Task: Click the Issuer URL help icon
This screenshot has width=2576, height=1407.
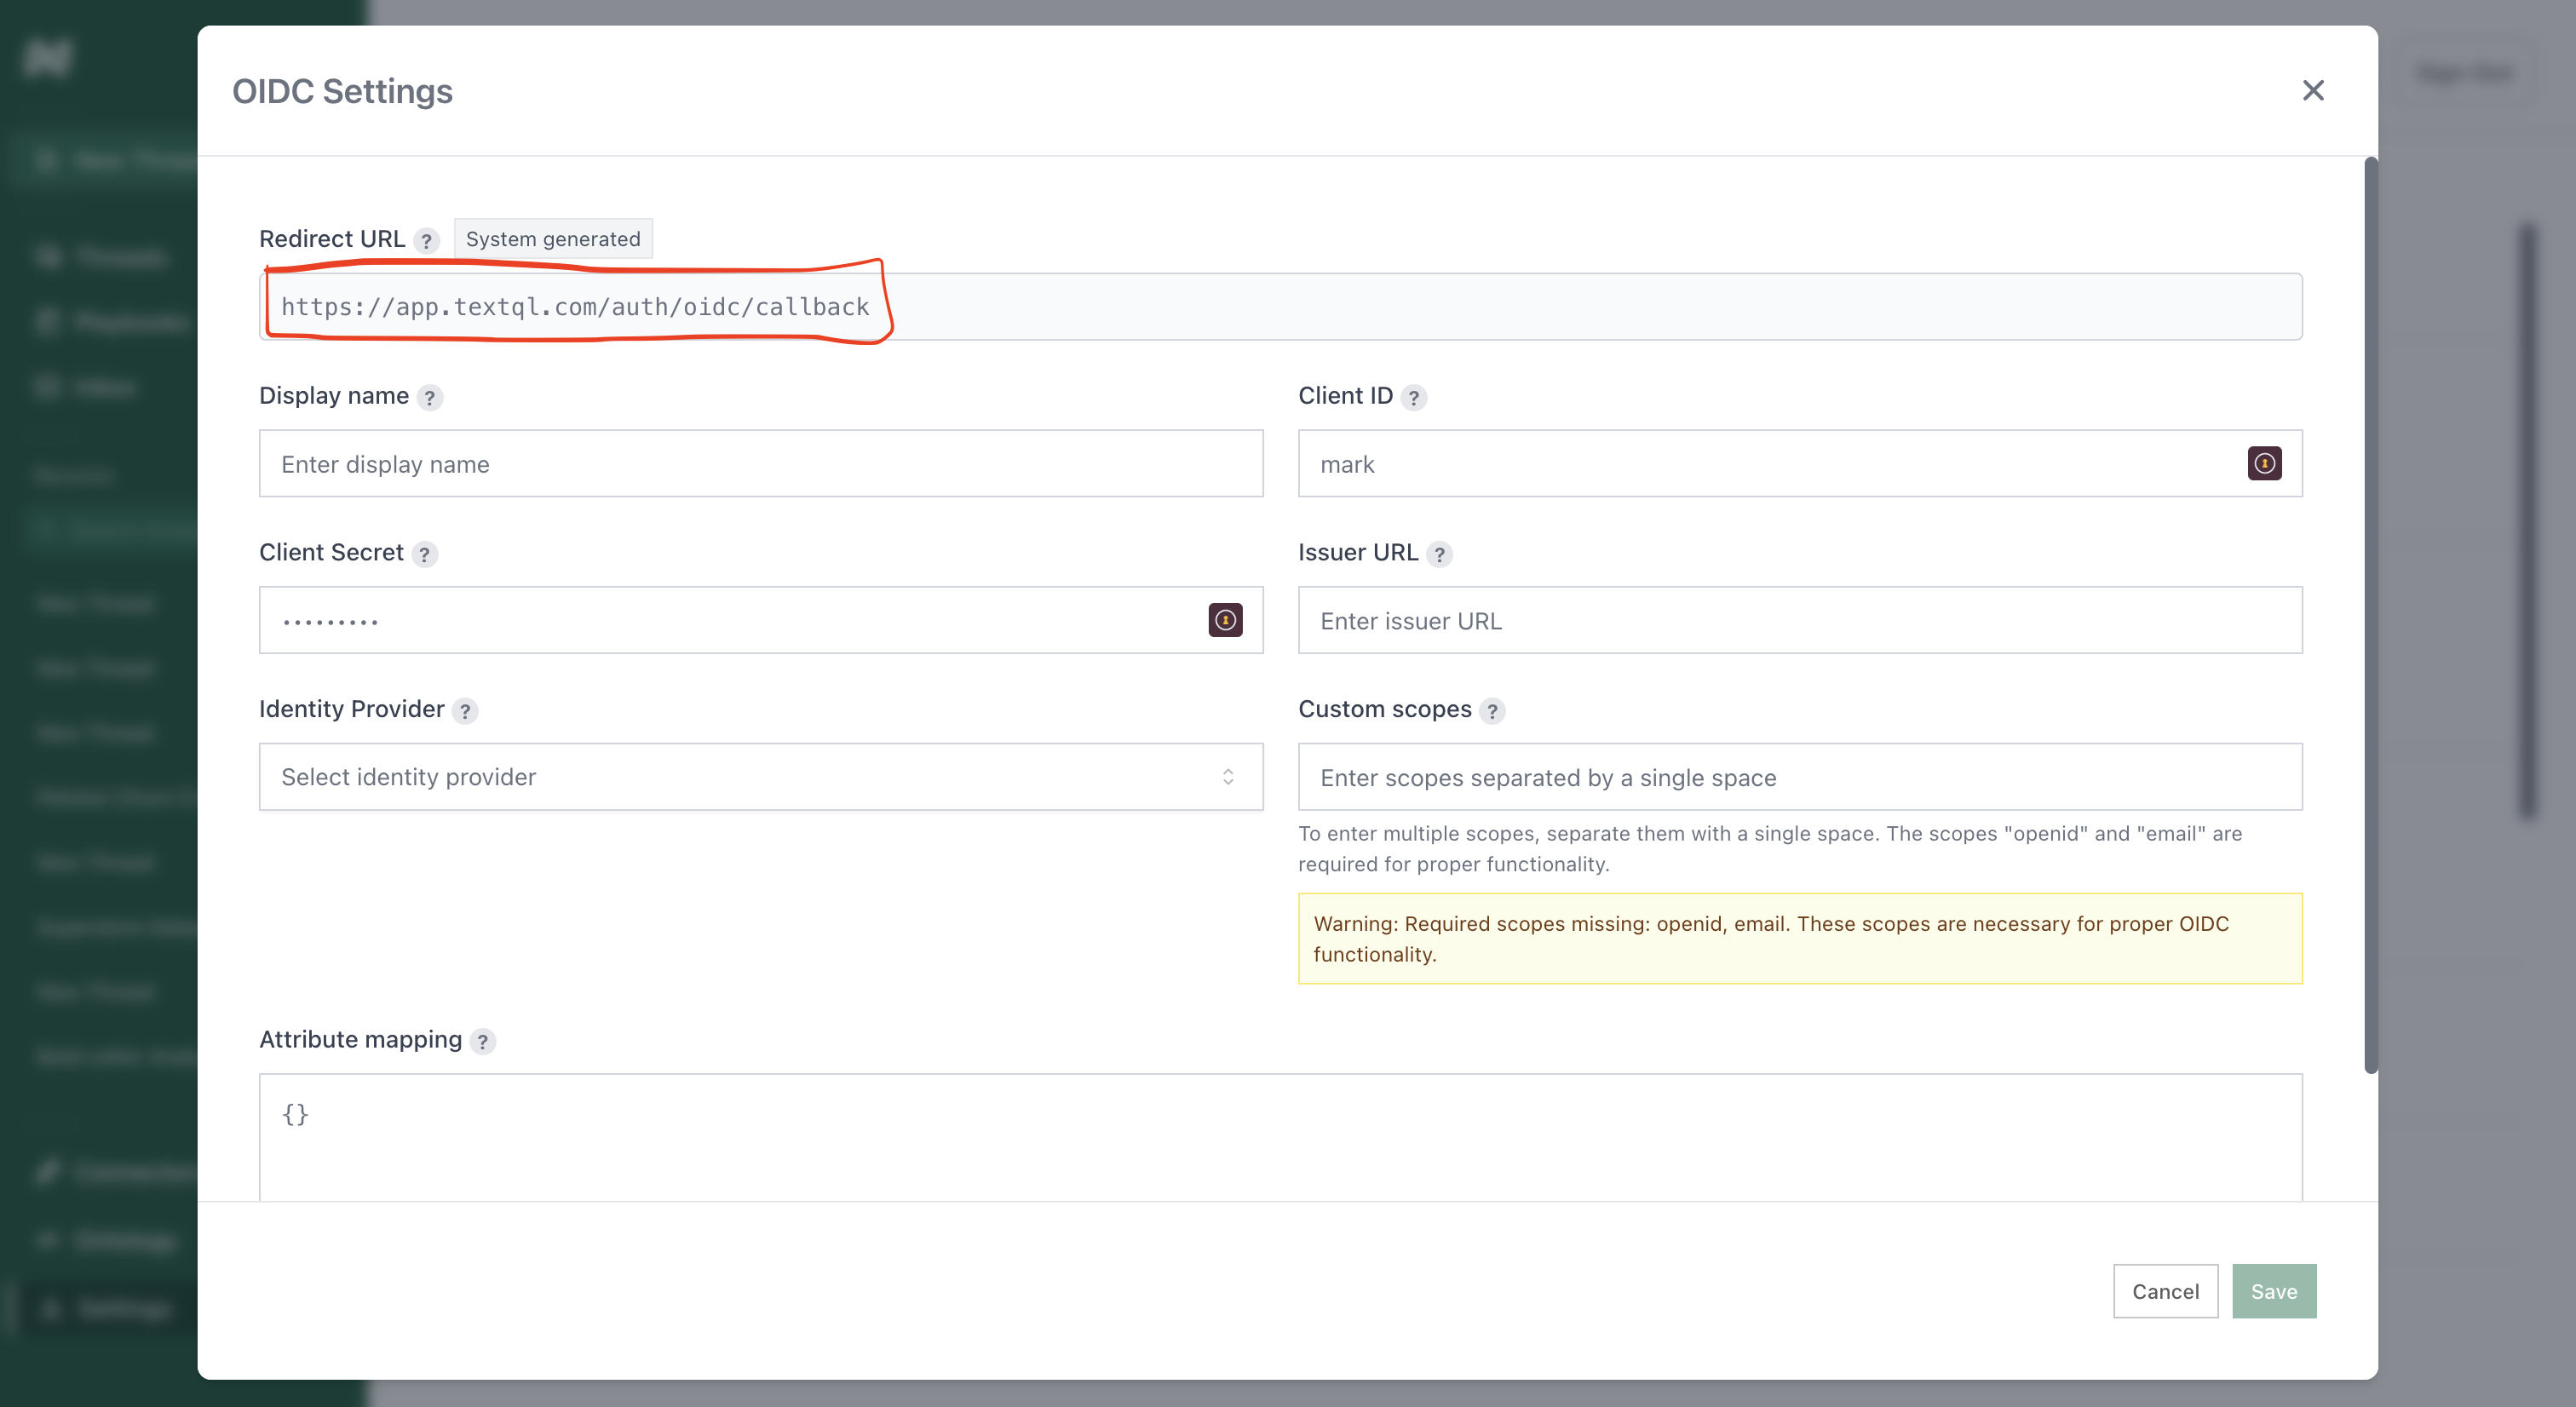Action: 1439,554
